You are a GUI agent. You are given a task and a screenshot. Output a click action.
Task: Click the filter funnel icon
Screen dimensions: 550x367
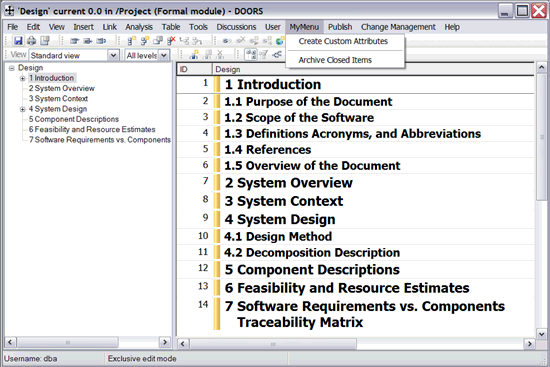coord(264,55)
